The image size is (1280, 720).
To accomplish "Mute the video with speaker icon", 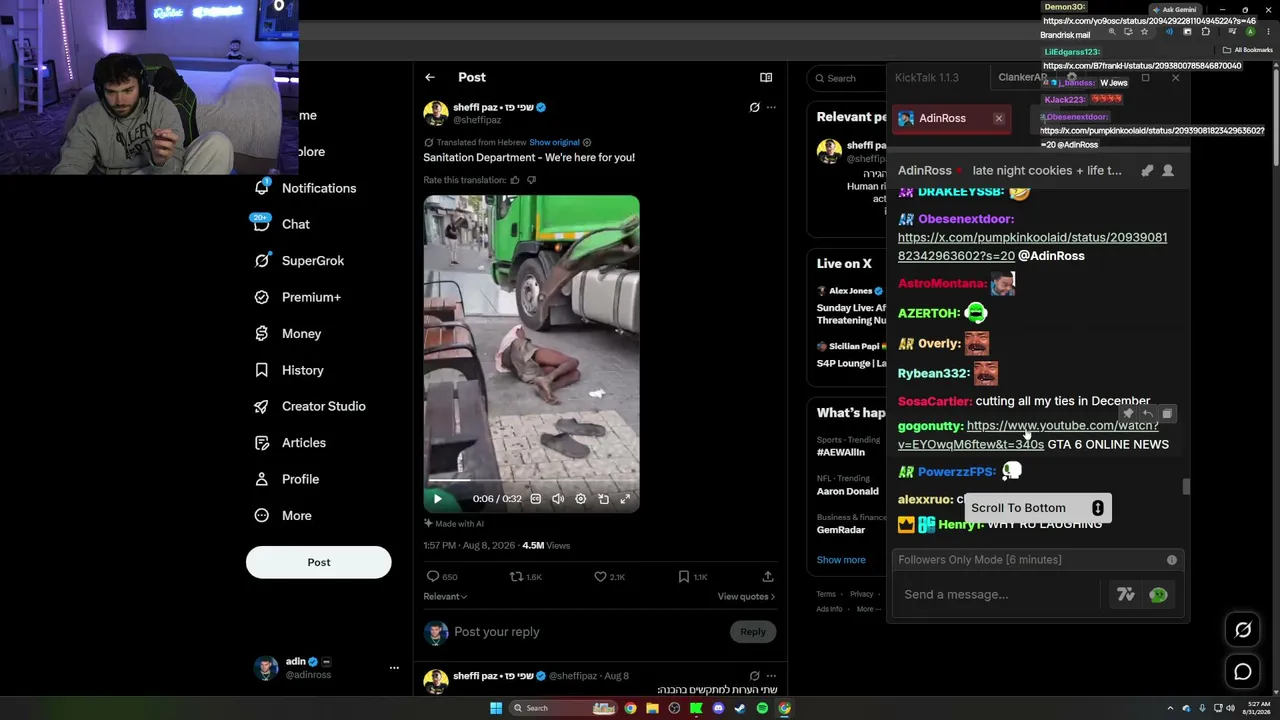I will click(x=558, y=499).
